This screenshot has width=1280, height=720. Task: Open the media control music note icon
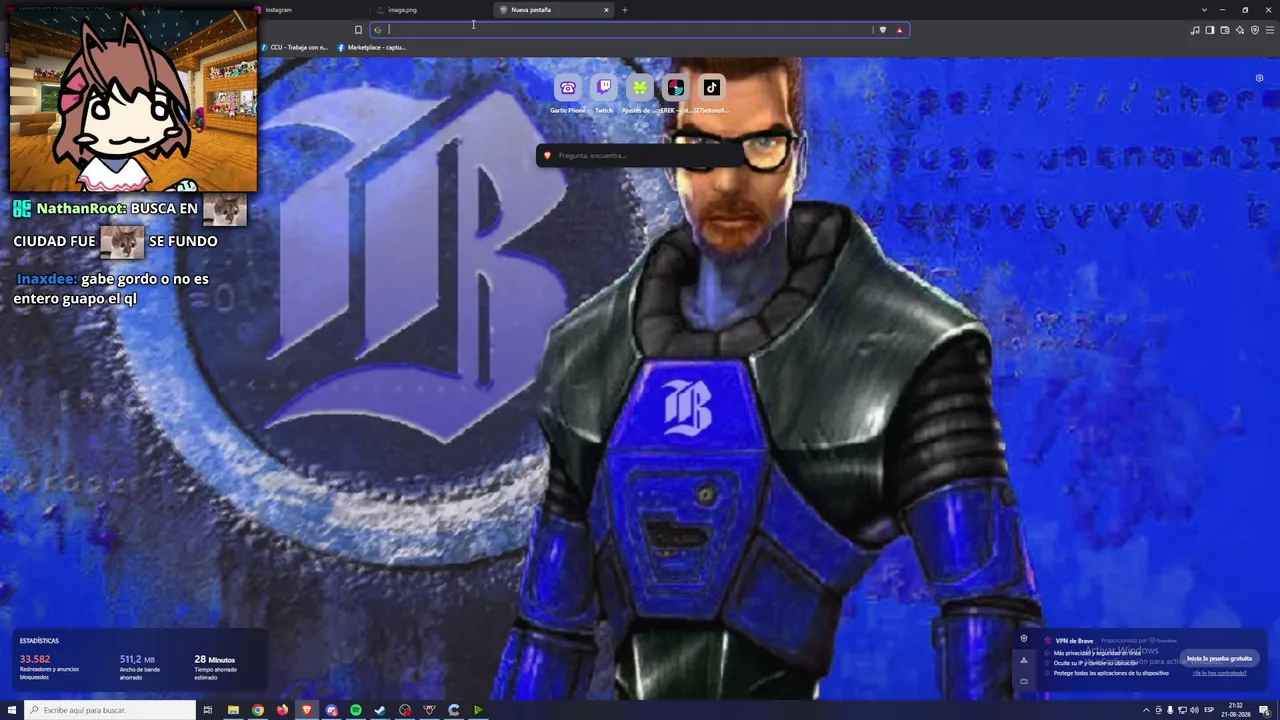click(x=1195, y=30)
